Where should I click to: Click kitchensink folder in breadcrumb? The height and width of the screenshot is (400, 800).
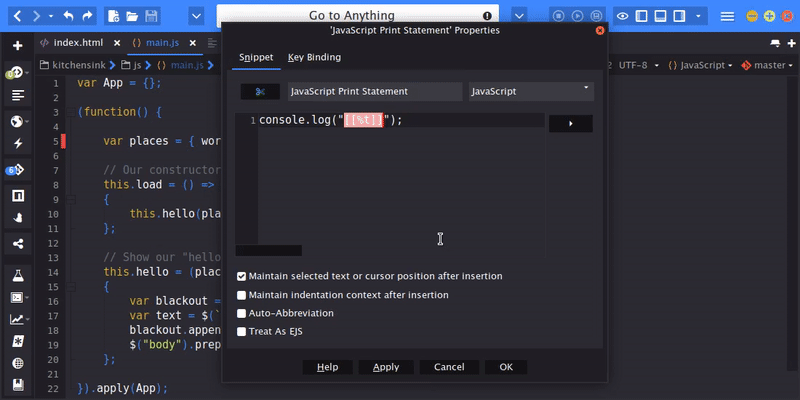(71, 65)
